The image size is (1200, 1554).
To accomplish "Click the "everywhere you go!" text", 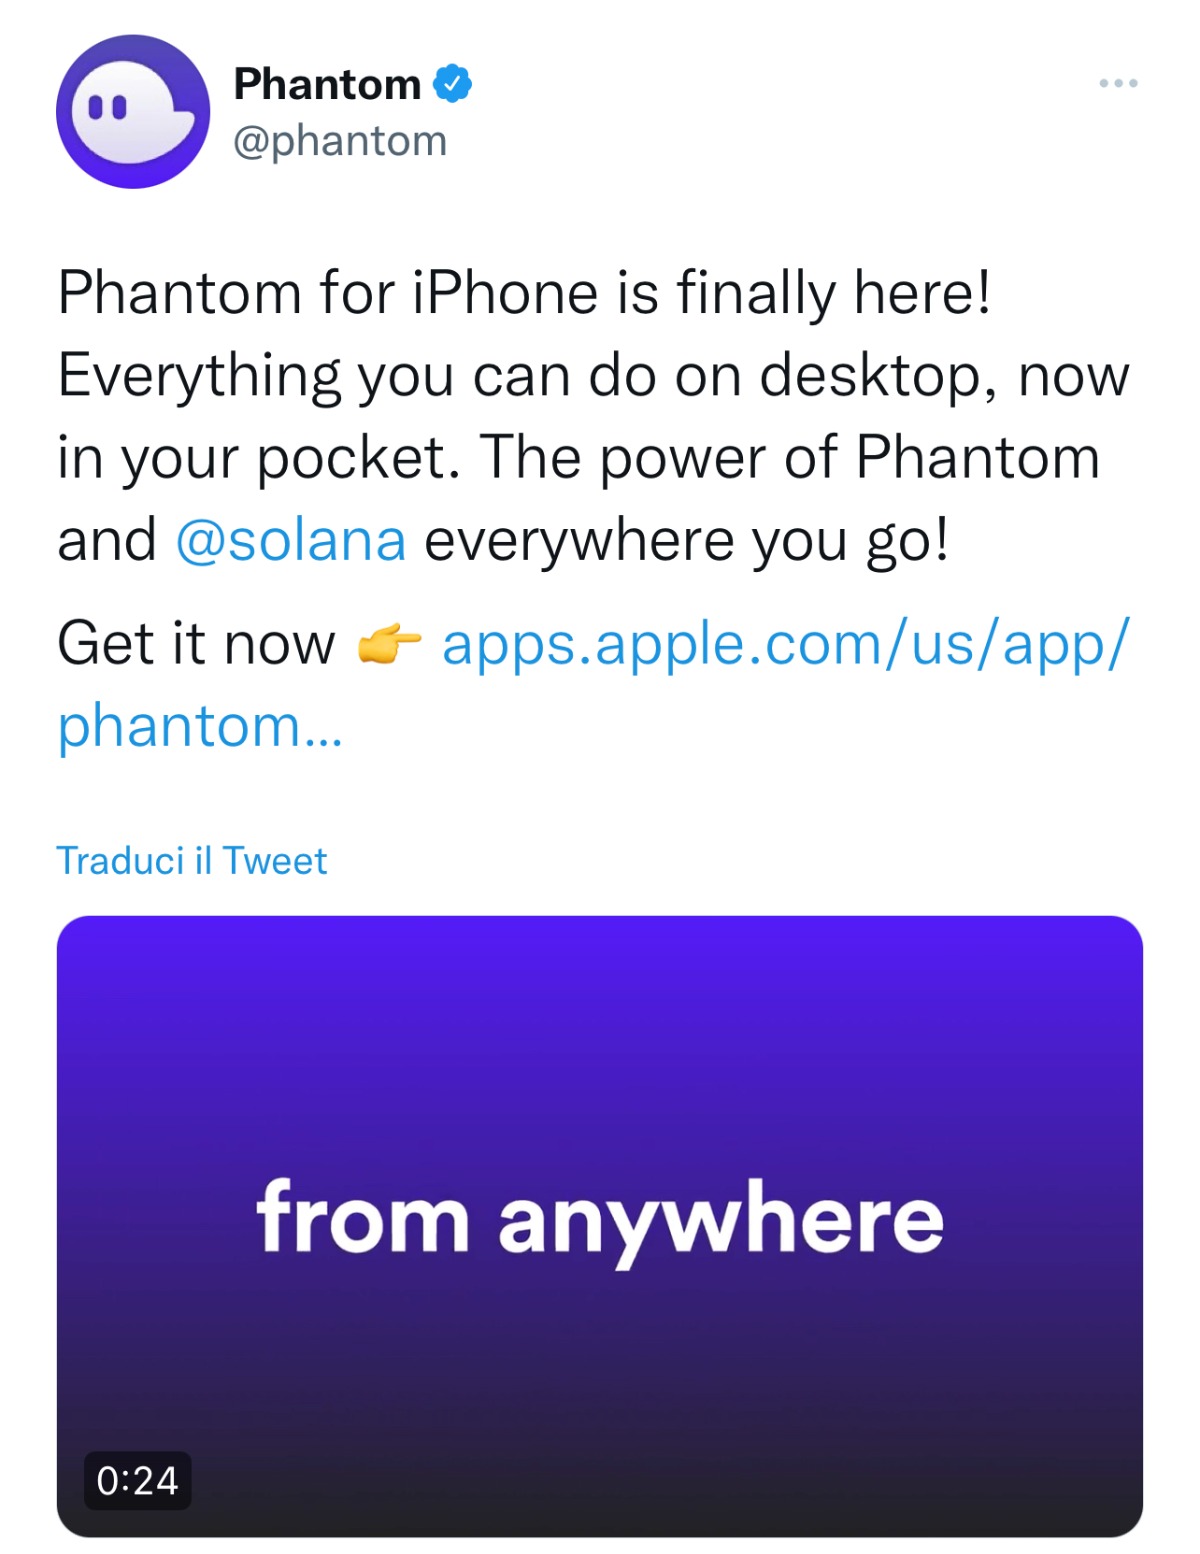I will (x=686, y=540).
